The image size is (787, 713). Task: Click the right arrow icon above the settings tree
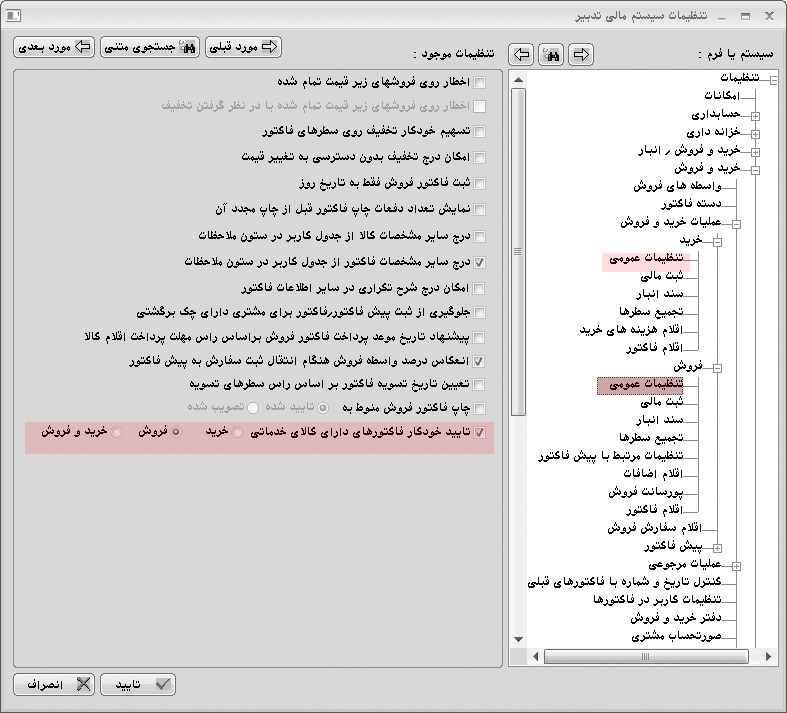pyautogui.click(x=580, y=53)
